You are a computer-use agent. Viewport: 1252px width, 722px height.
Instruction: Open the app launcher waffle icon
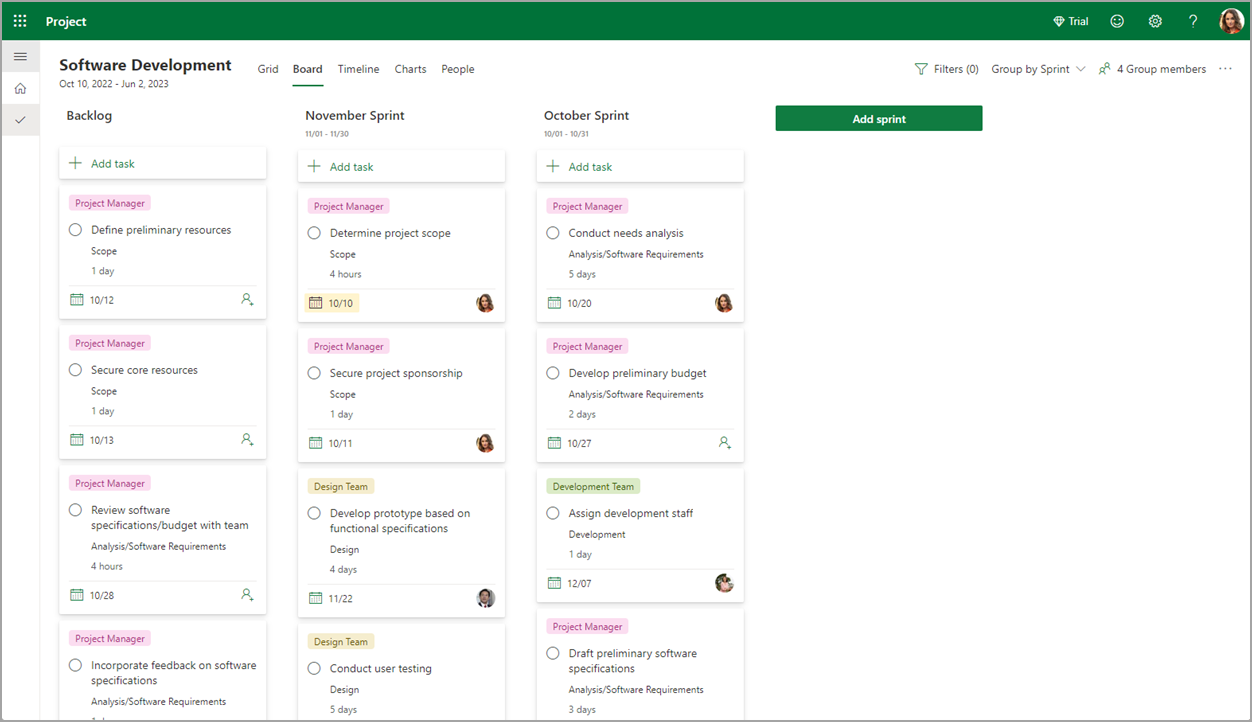[20, 21]
